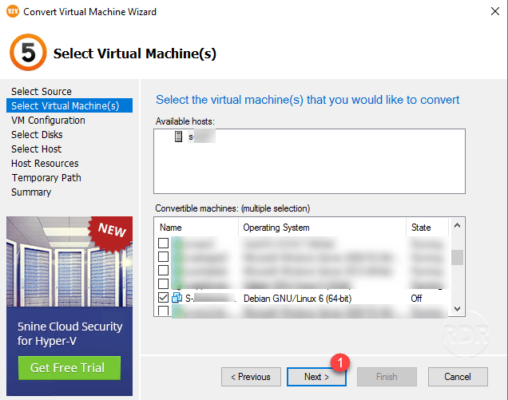Go to the Select Disks step
508x400 pixels.
37,135
